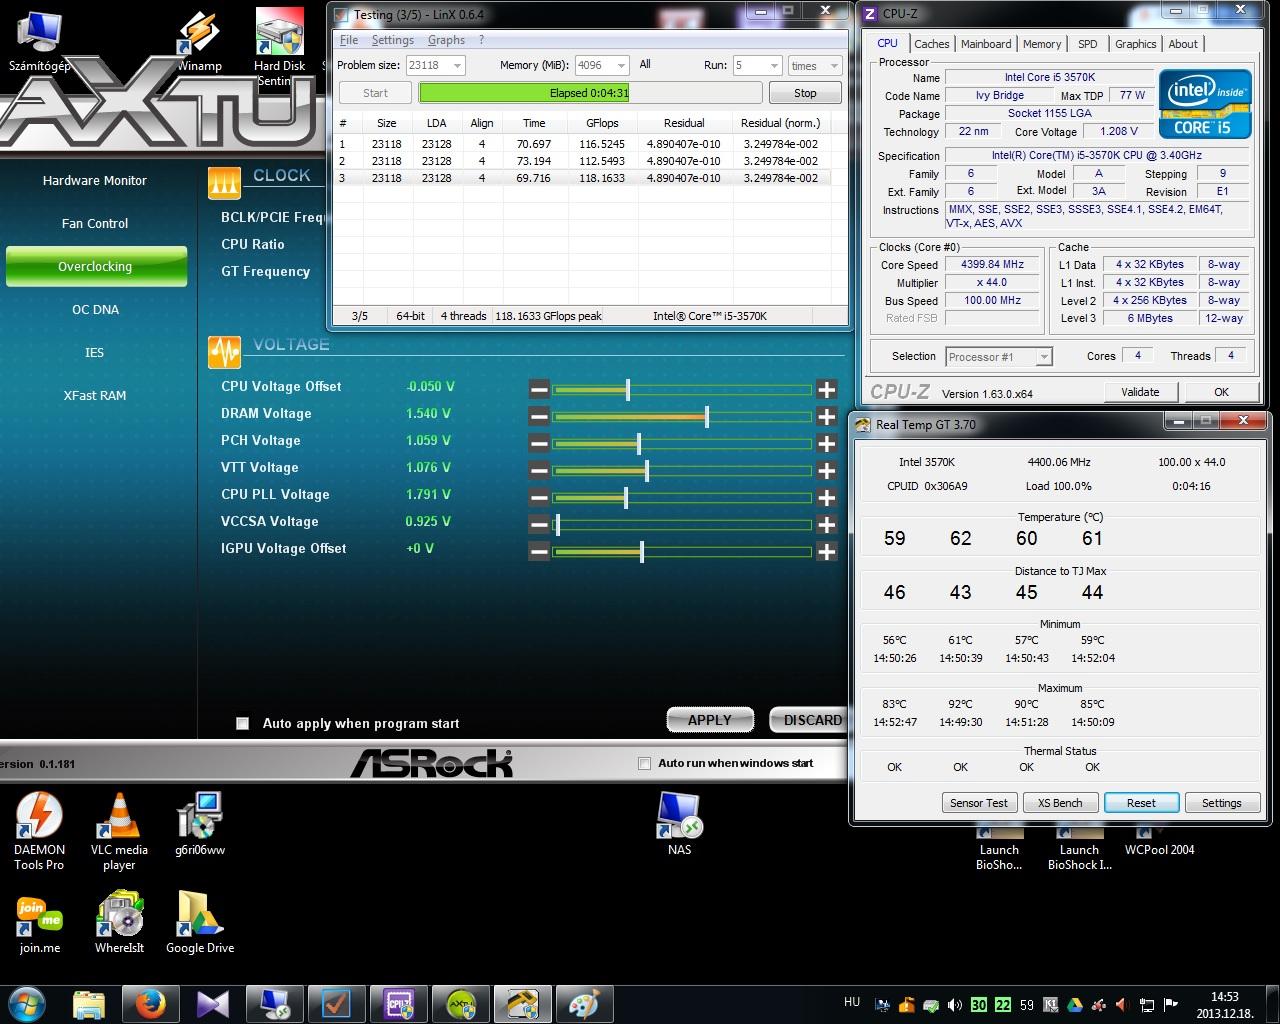Click the CLOCK section icon in AXTU
The image size is (1280, 1024).
[x=224, y=182]
